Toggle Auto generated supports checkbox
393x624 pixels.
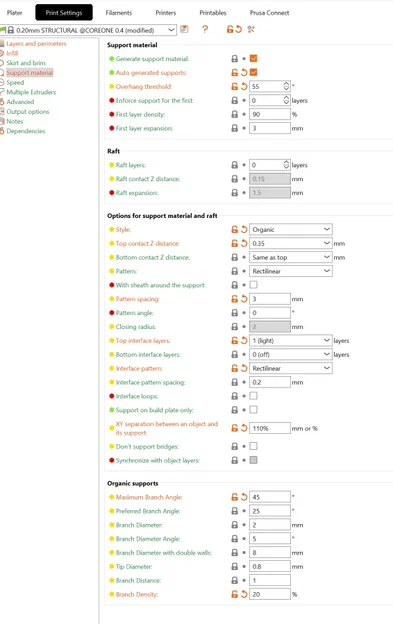tap(253, 72)
